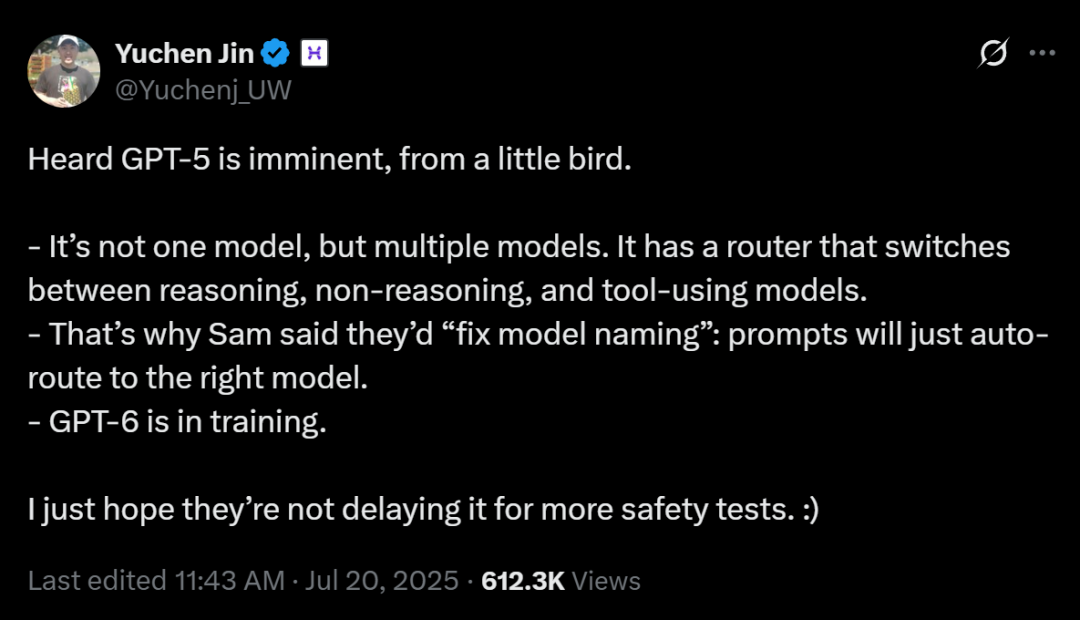Viewport: 1080px width, 620px height.
Task: Open the Grok explain-post icon
Action: pyautogui.click(x=993, y=53)
